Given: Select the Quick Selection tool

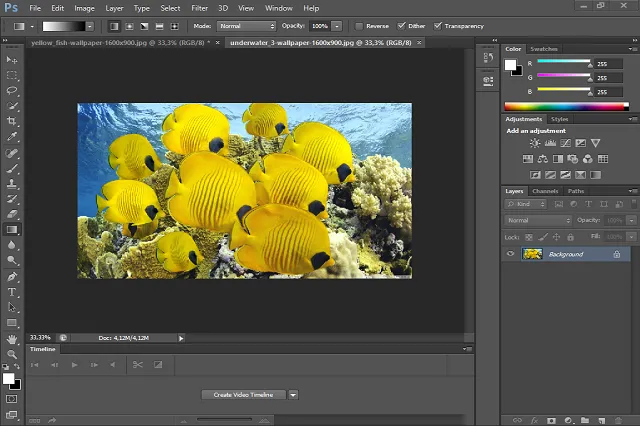Looking at the screenshot, I should pos(11,106).
